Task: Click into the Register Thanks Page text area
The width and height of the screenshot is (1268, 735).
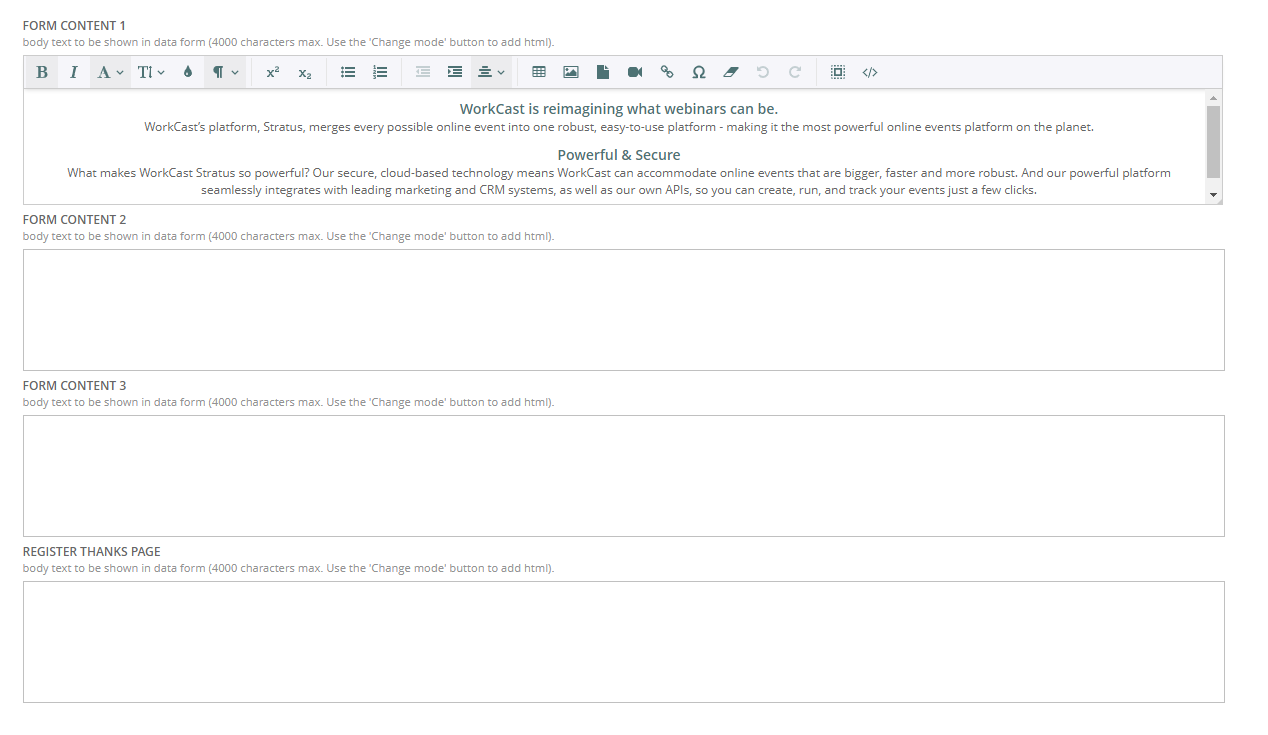Action: click(x=624, y=642)
